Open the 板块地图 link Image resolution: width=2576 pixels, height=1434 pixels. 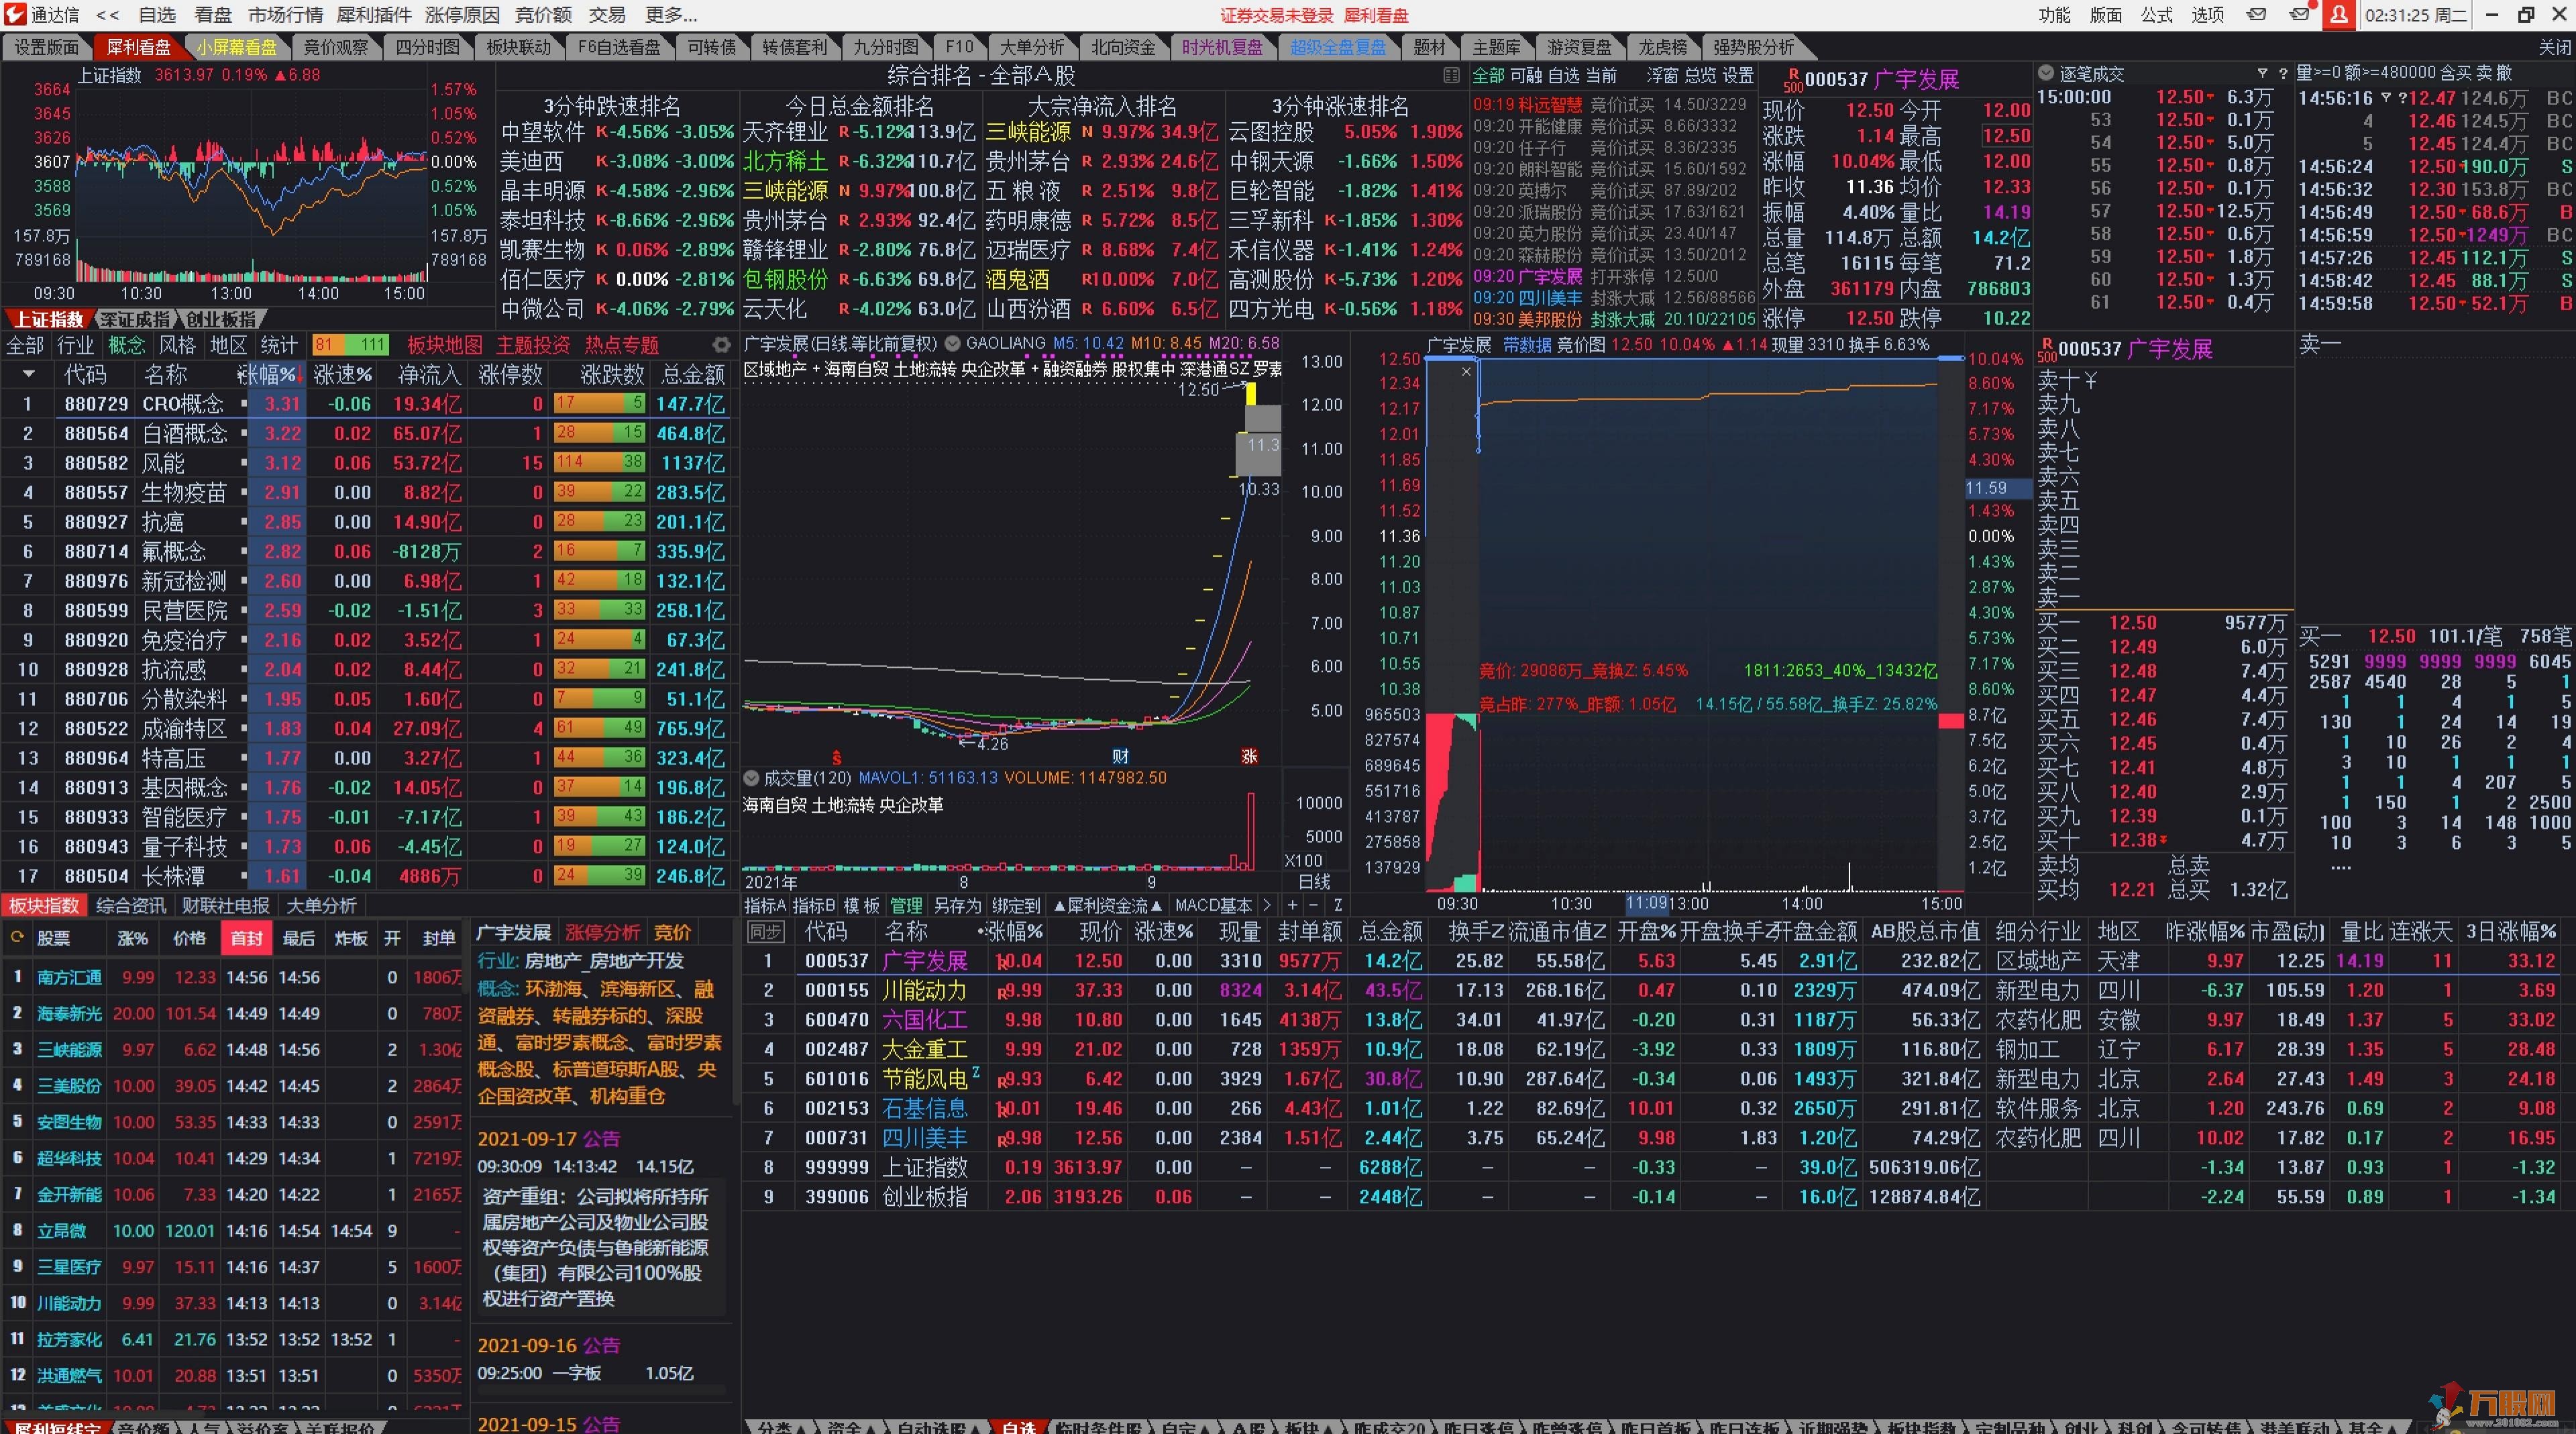pyautogui.click(x=445, y=345)
